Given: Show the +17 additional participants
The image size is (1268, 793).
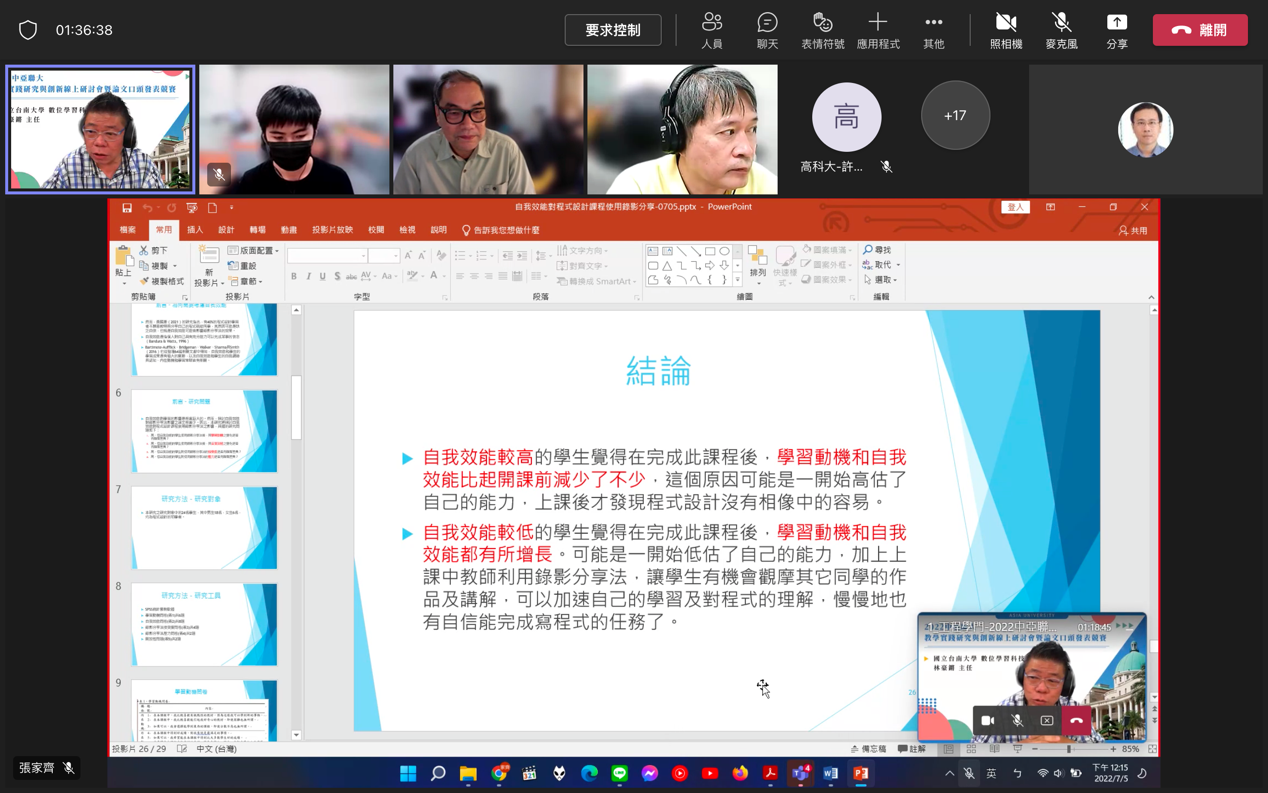Looking at the screenshot, I should pos(955,116).
